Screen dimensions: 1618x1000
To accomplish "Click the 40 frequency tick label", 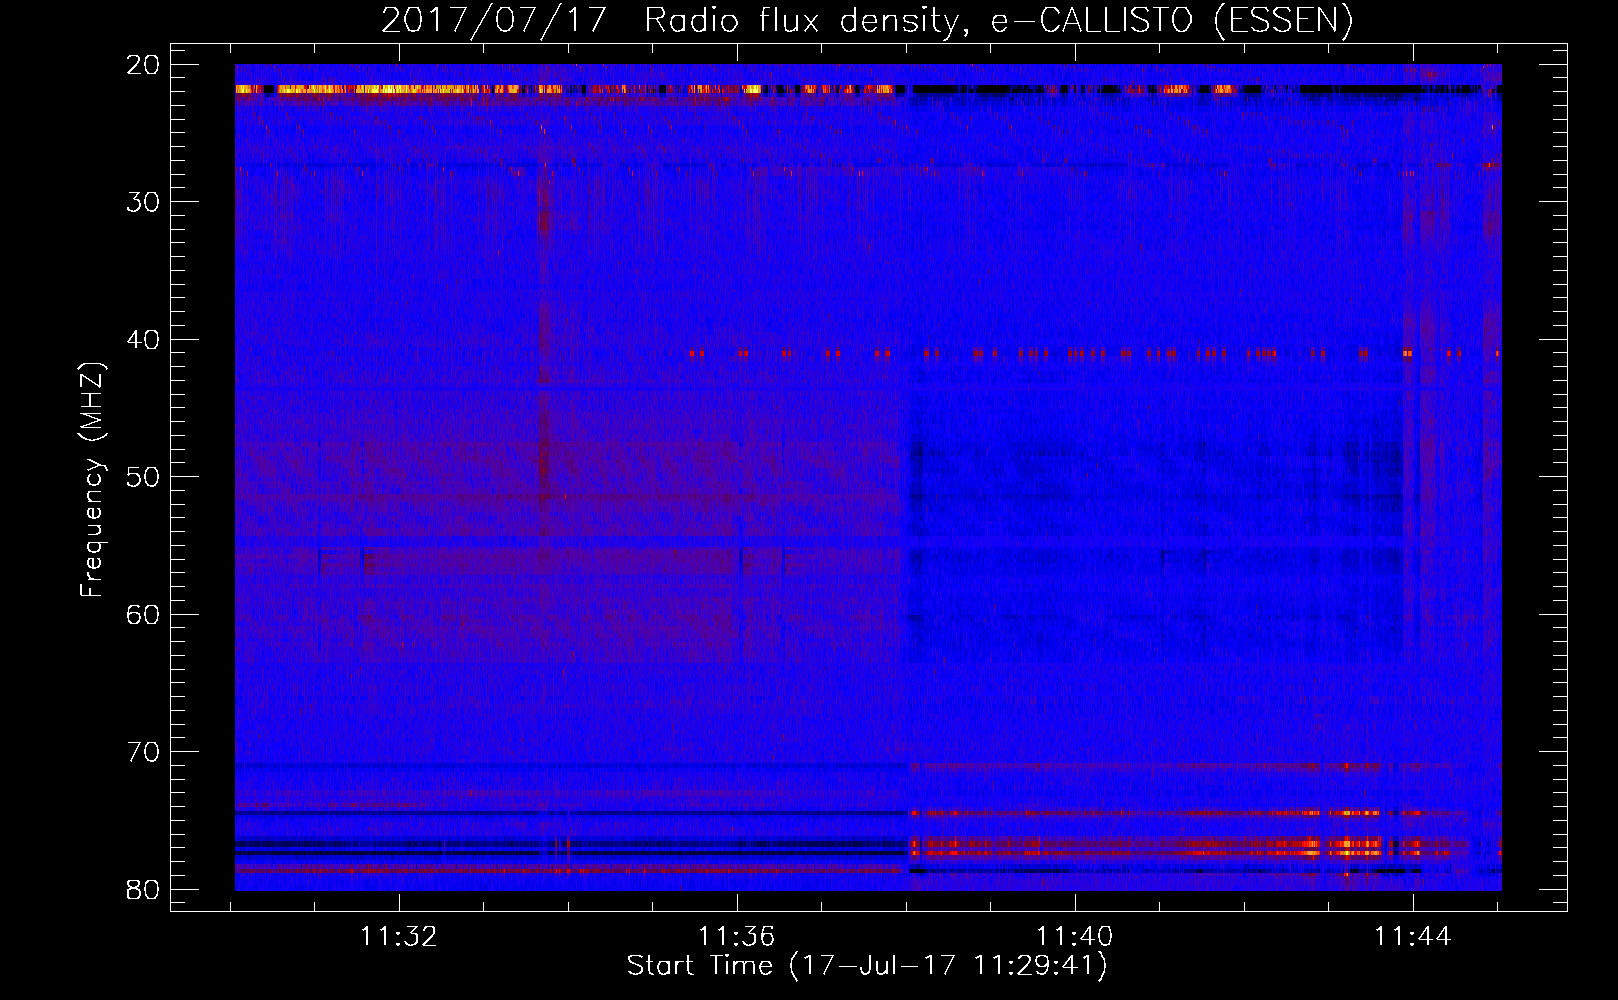I will tap(144, 340).
